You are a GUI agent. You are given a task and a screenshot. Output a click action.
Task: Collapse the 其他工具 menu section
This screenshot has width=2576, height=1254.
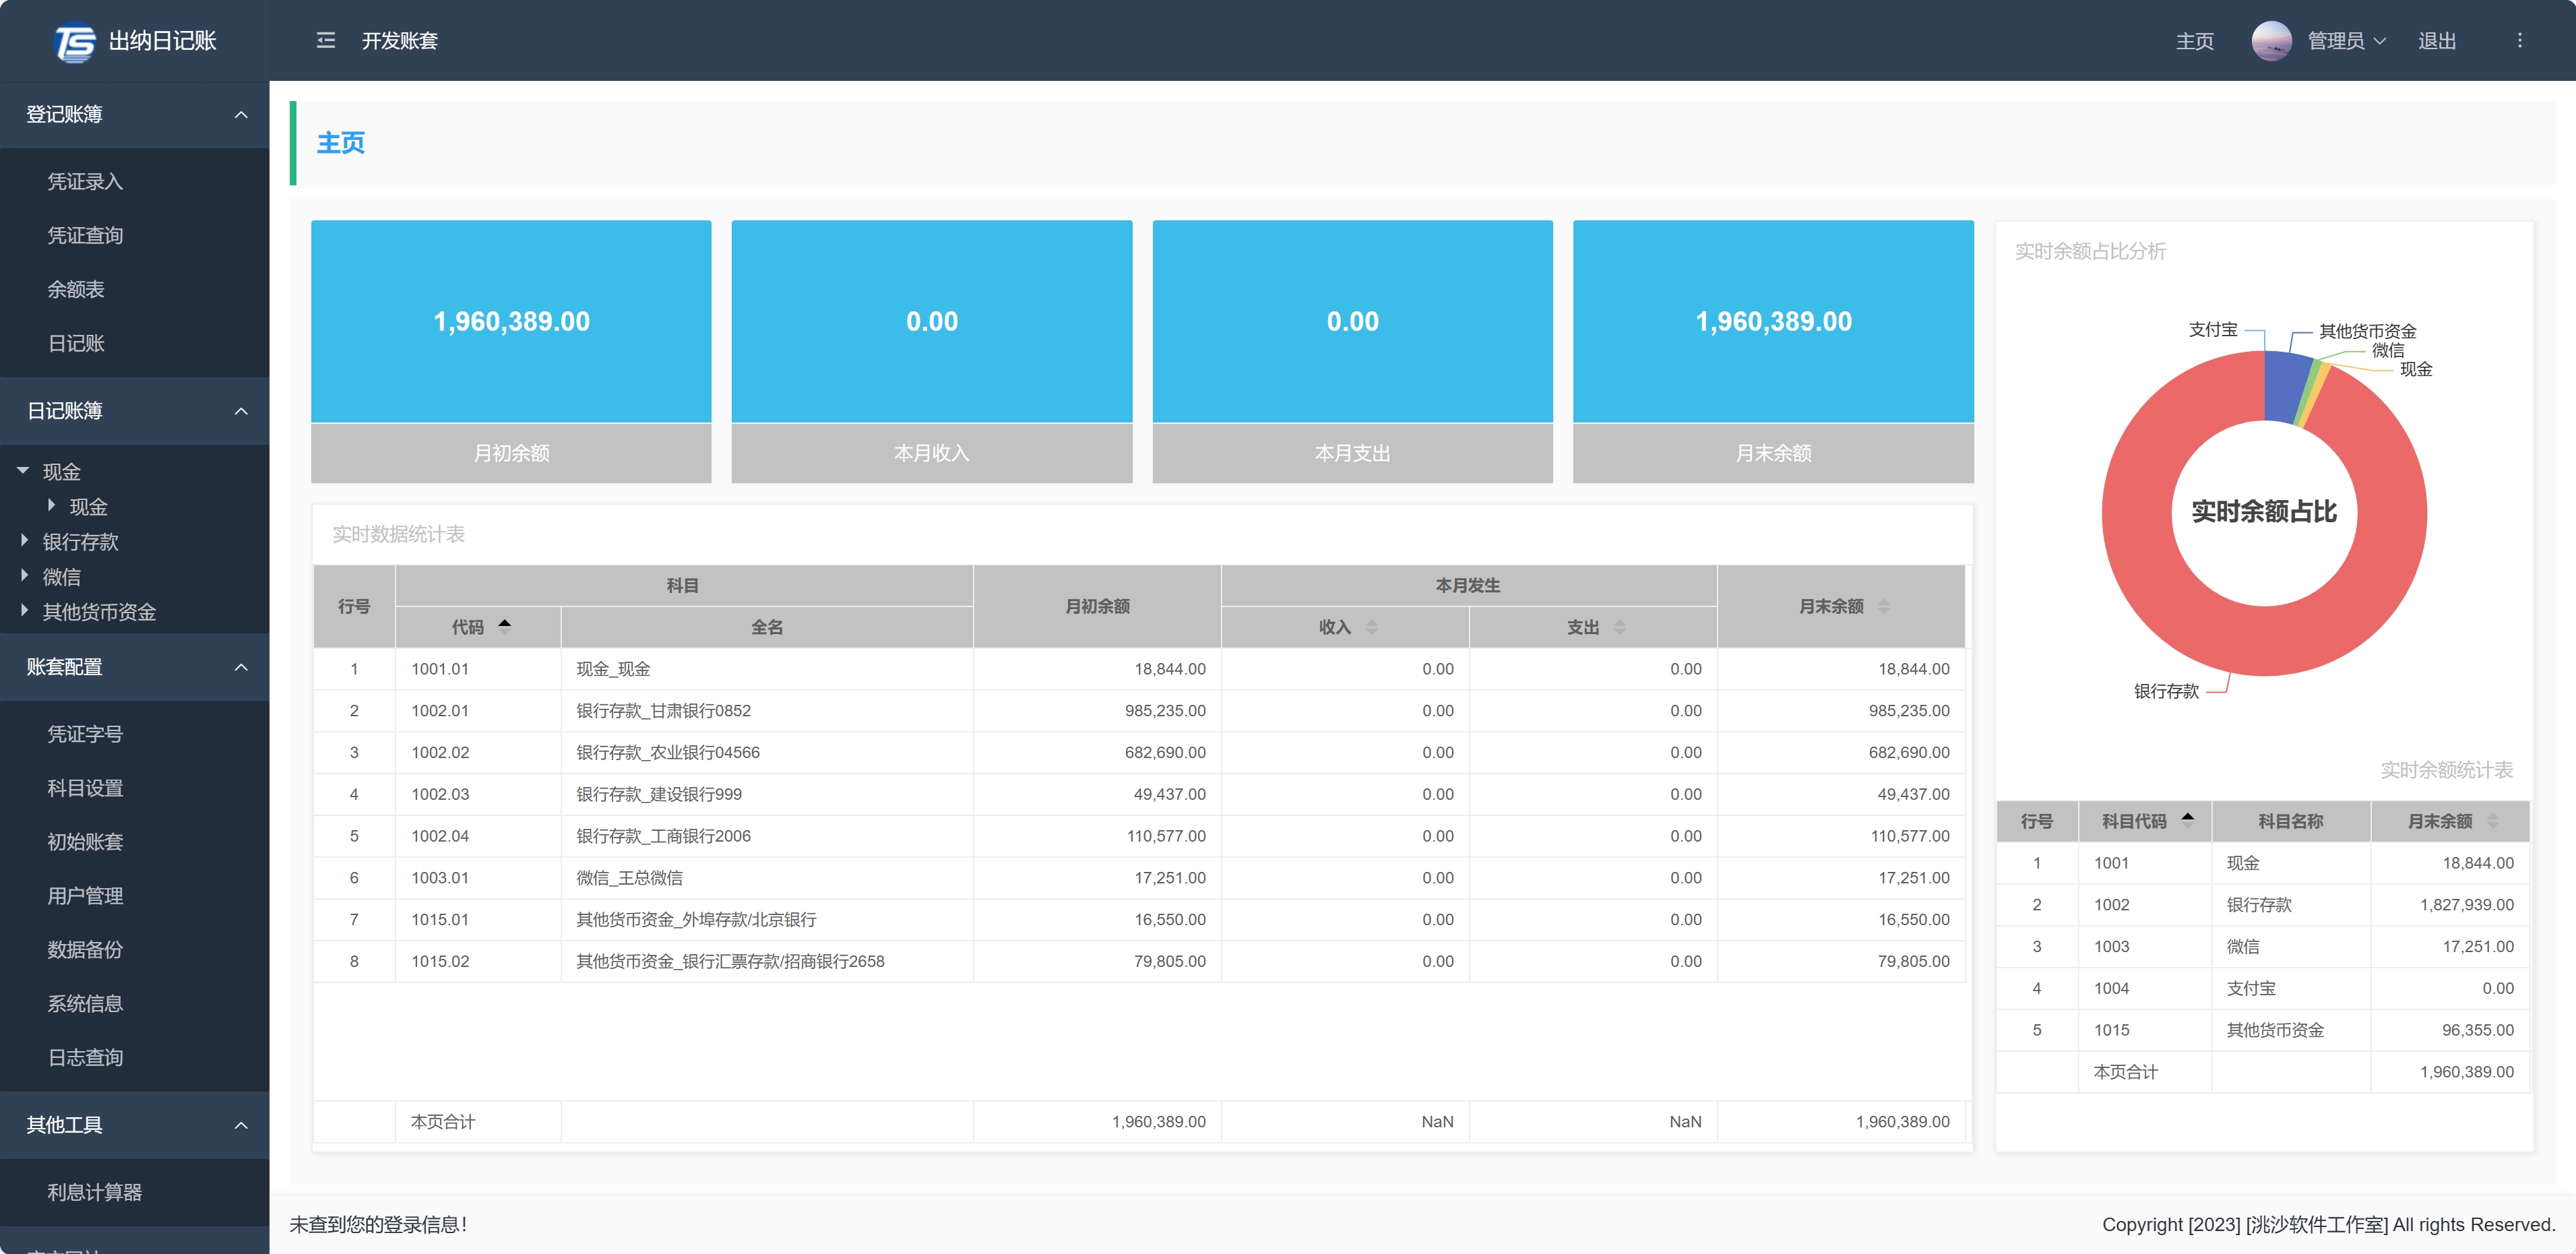point(135,1125)
